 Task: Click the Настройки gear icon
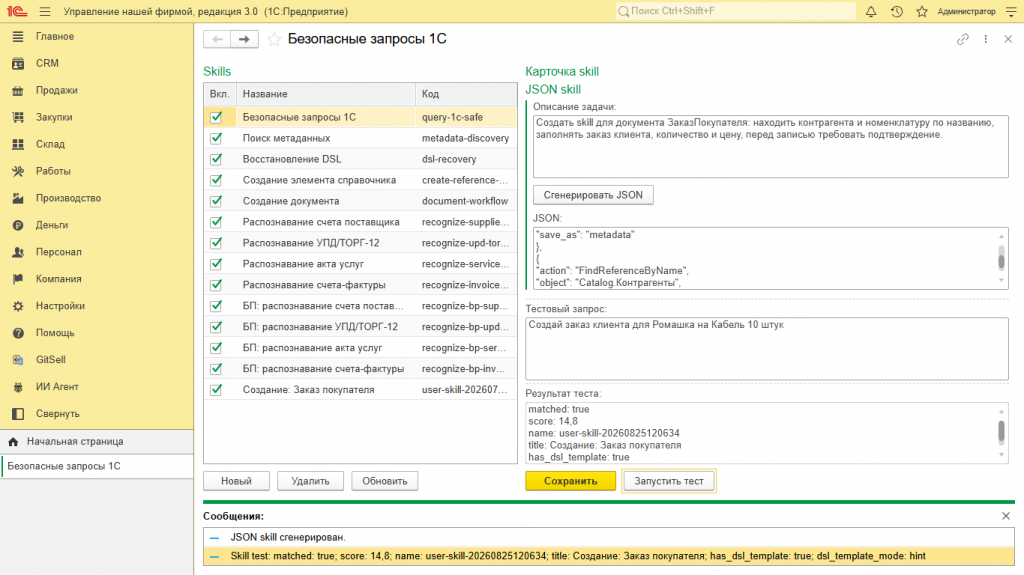[18, 306]
